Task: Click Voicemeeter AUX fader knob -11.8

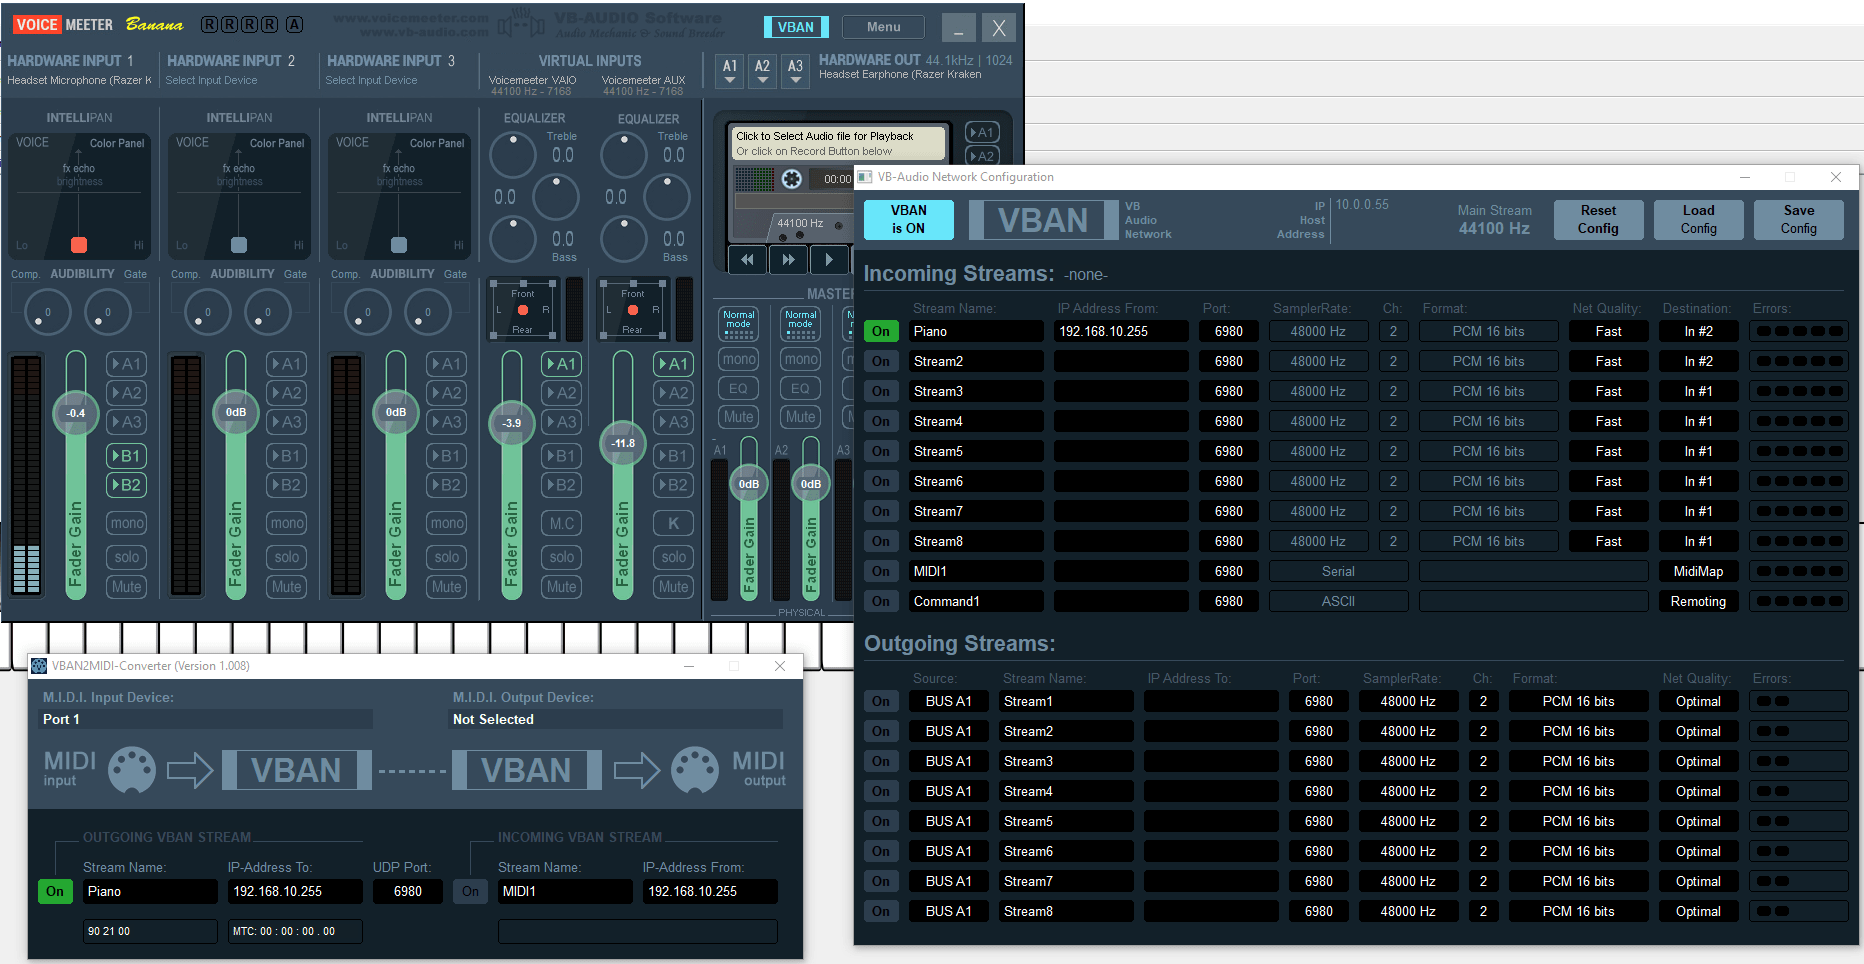Action: [x=623, y=442]
